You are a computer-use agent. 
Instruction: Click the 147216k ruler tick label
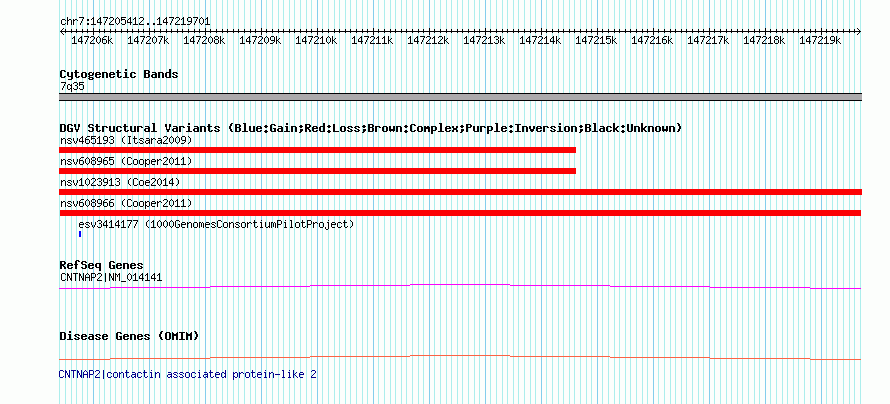click(653, 40)
